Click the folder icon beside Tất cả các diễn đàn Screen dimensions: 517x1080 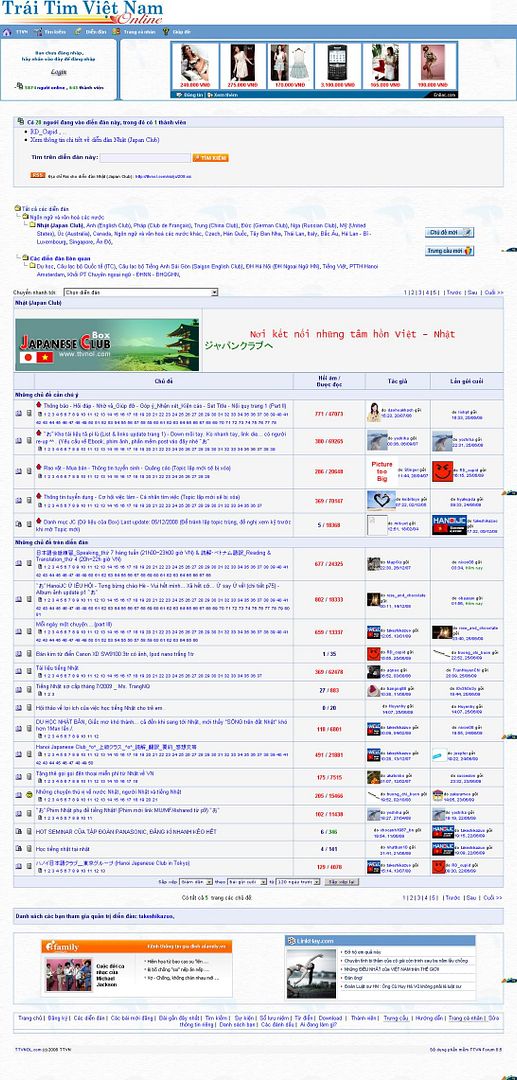pyautogui.click(x=18, y=208)
